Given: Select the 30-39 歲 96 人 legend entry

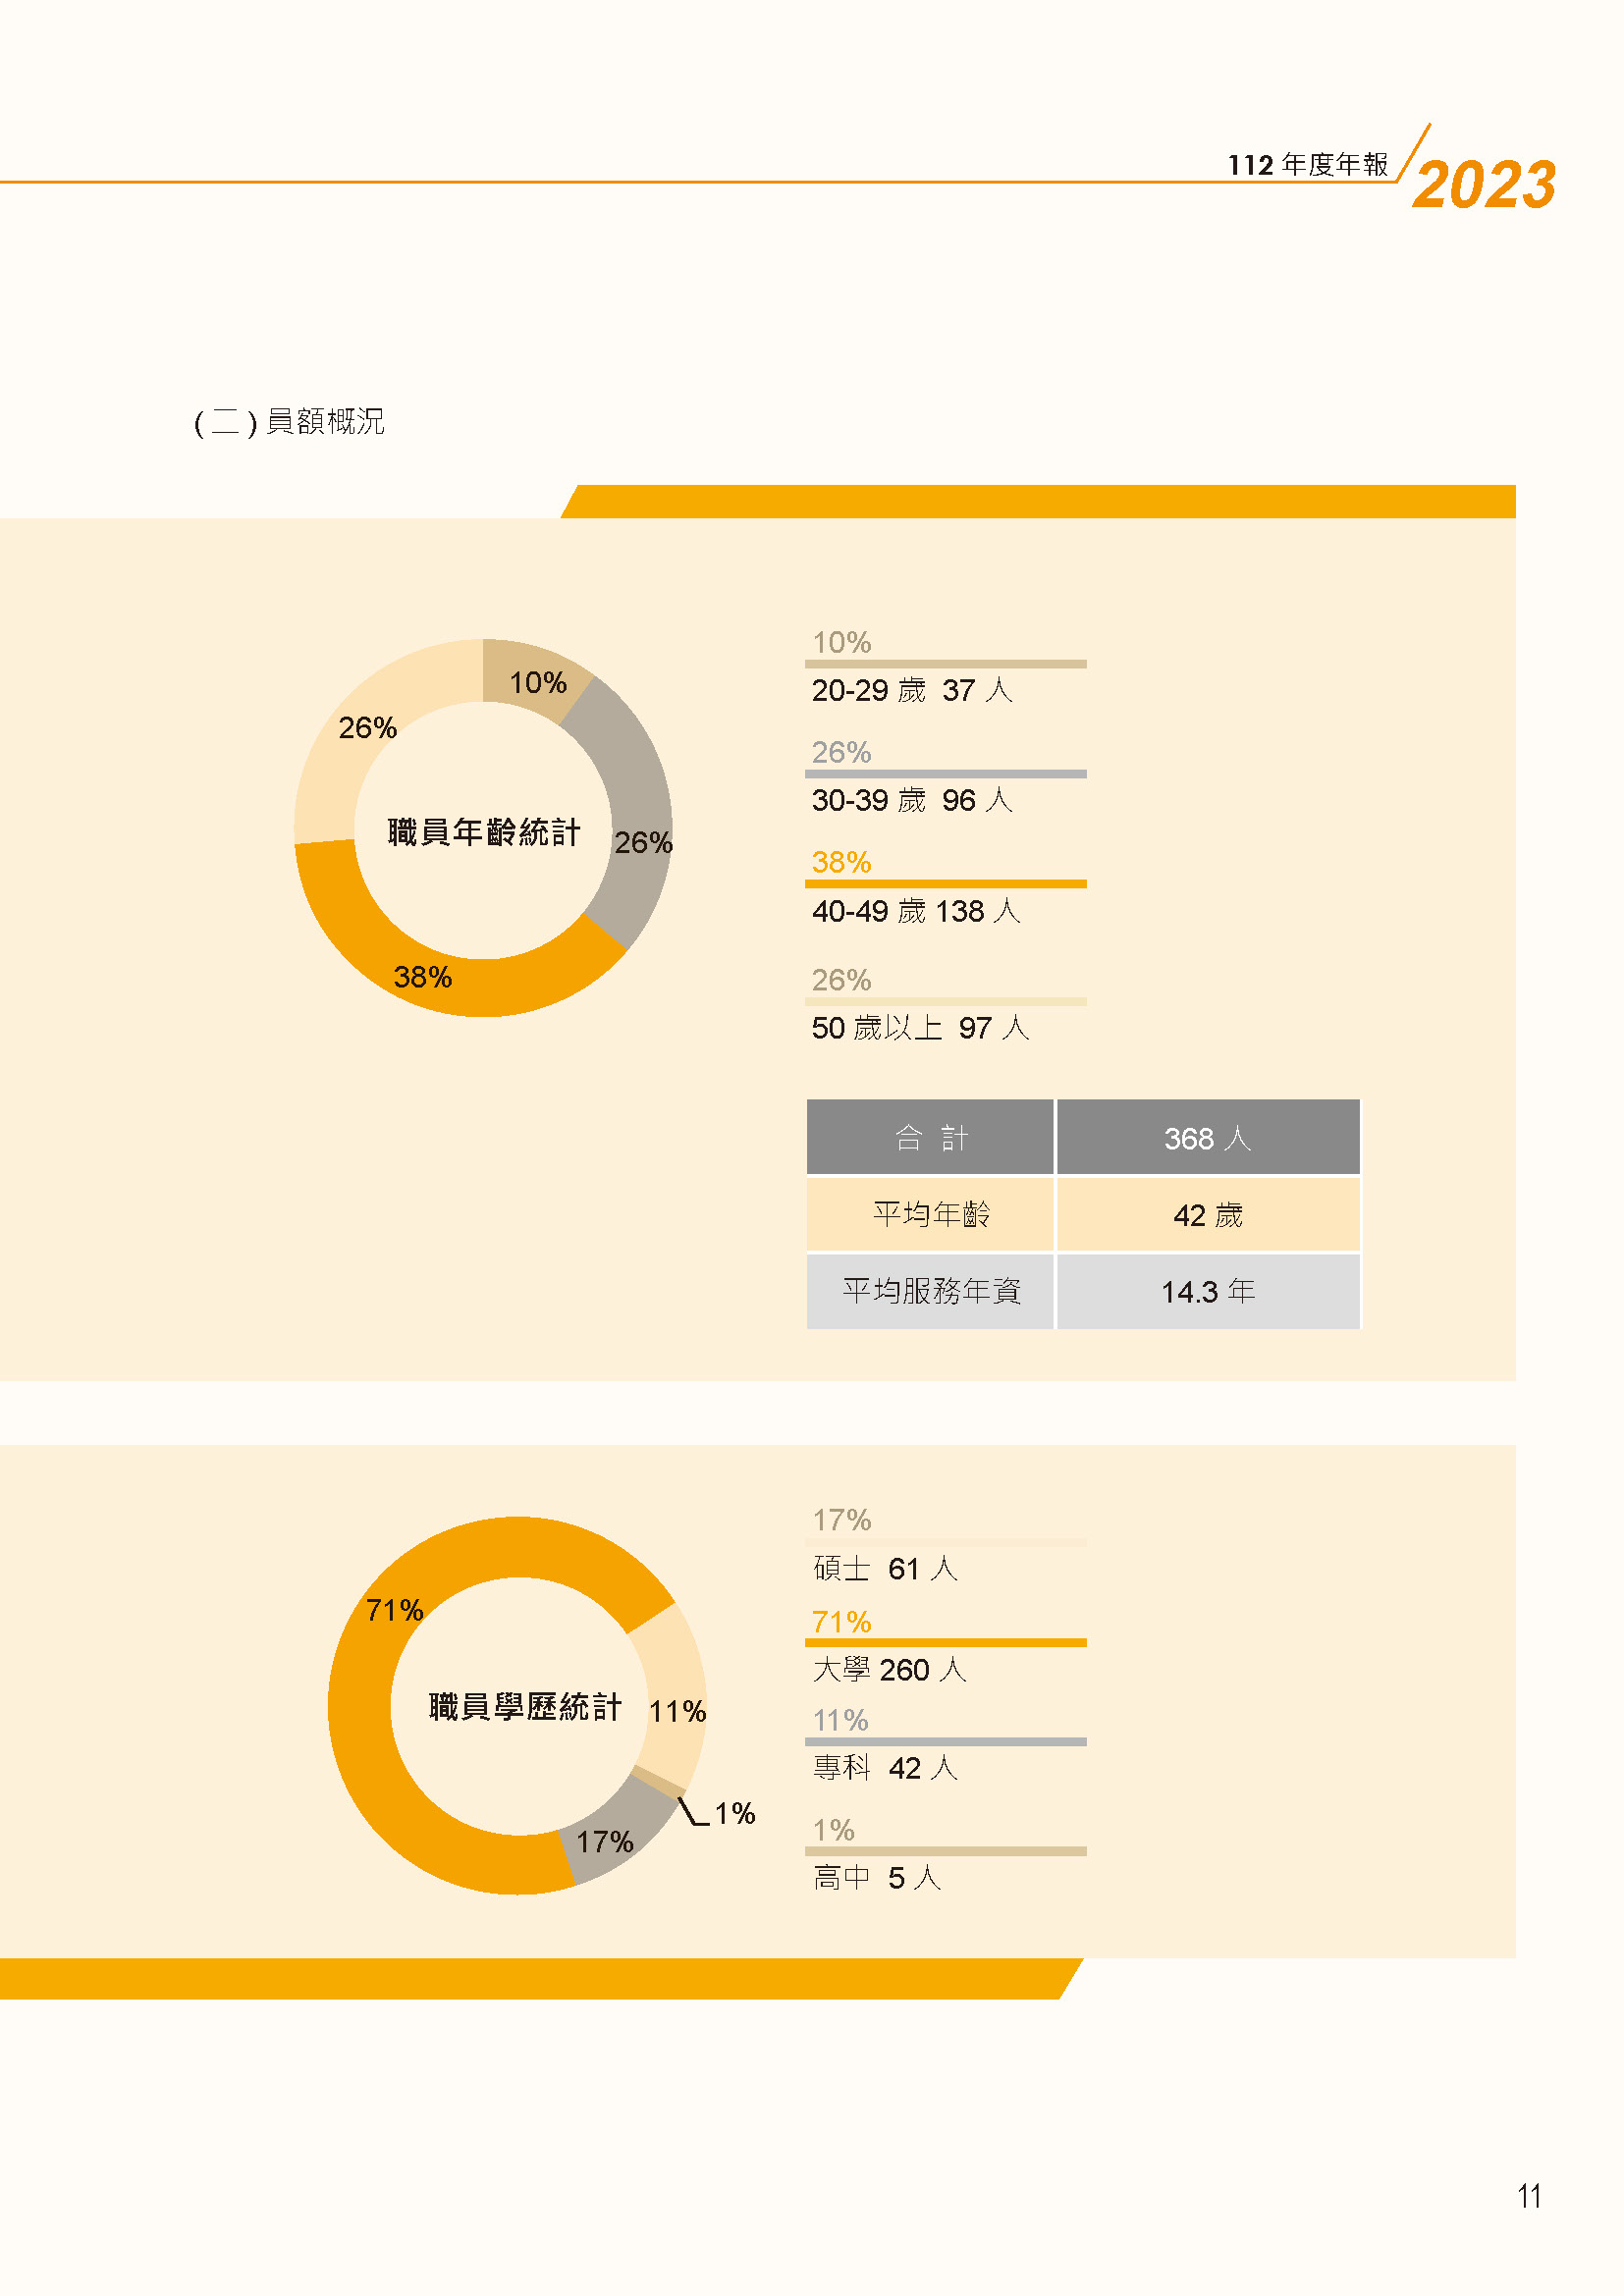Looking at the screenshot, I should pos(912,800).
